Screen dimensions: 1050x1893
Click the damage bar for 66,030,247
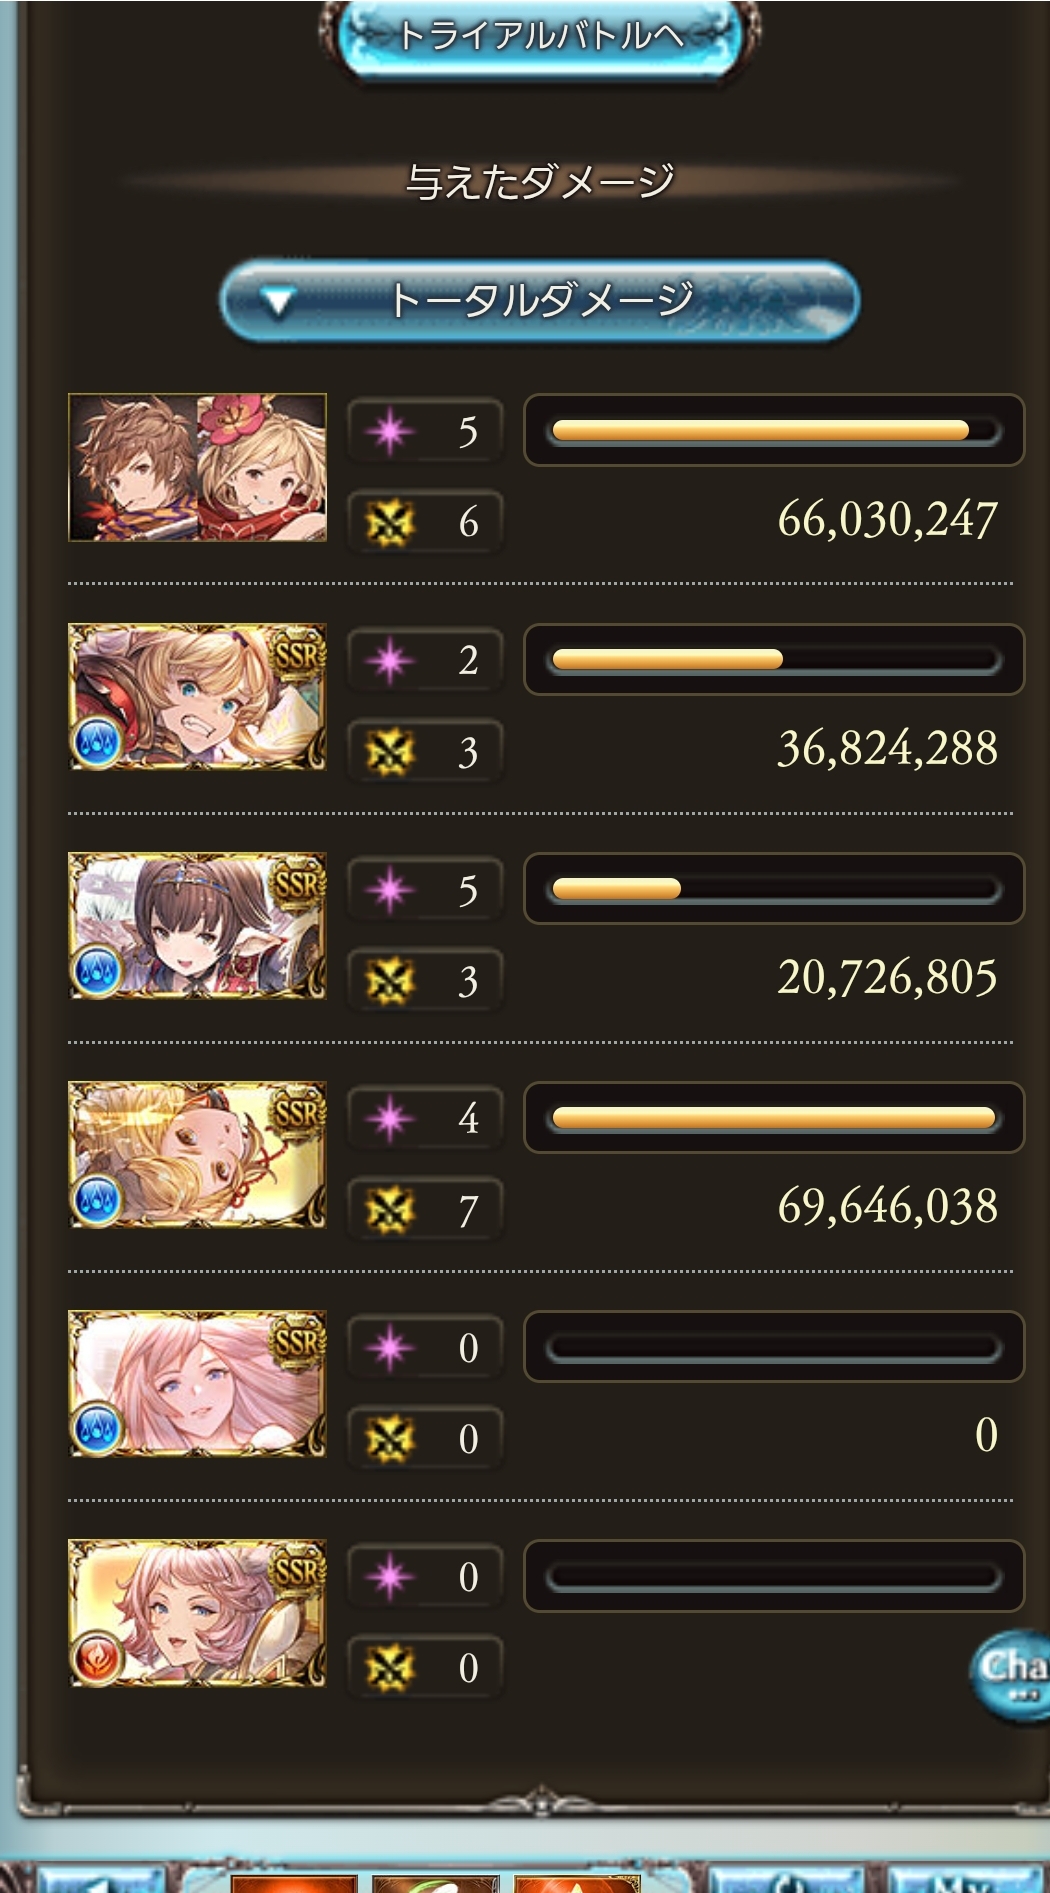tap(774, 430)
